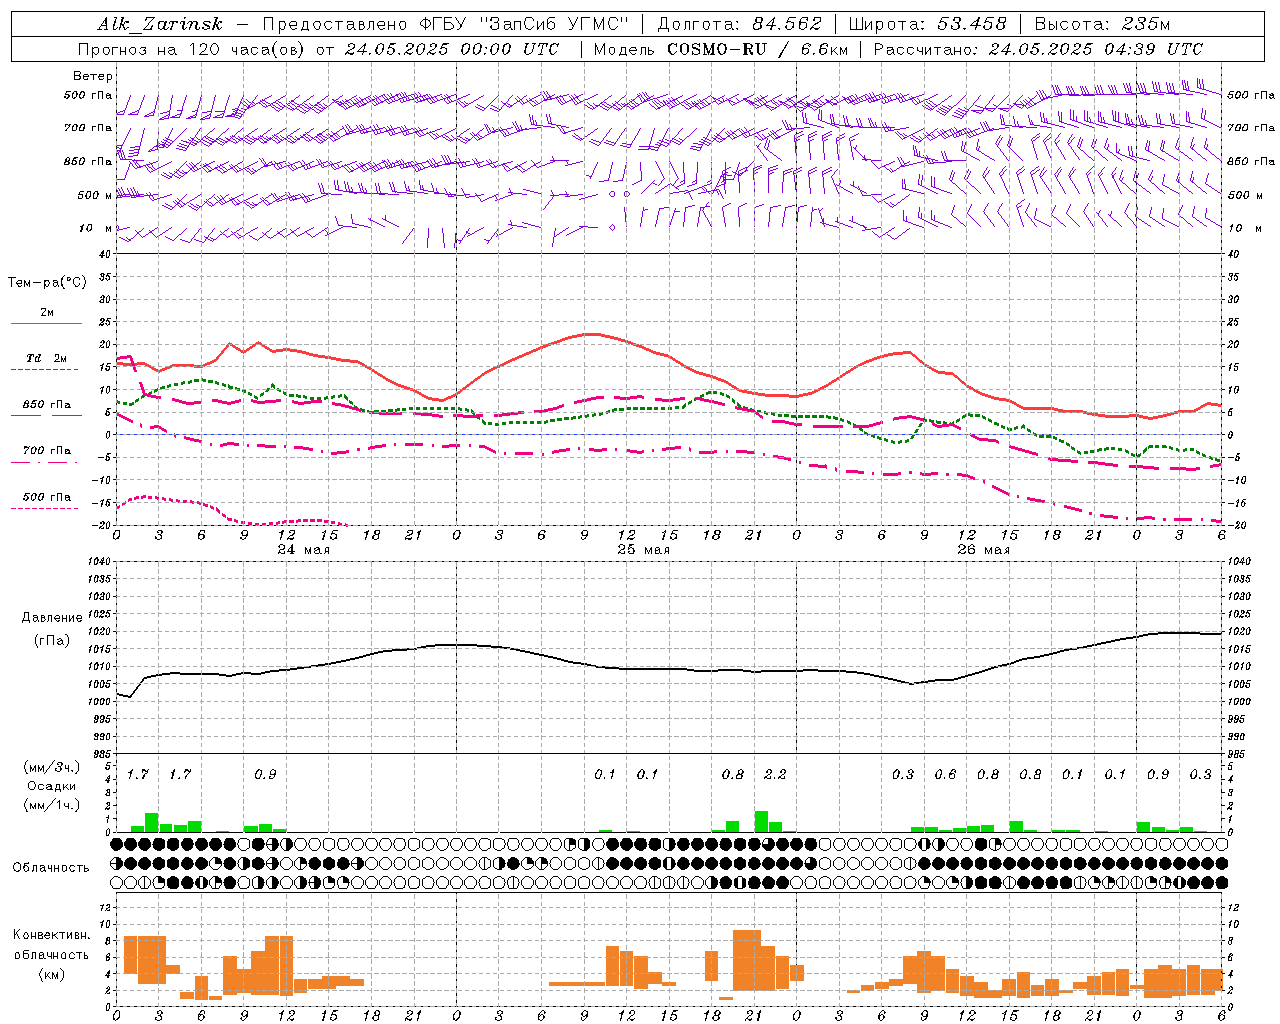This screenshot has width=1280, height=1024.
Task: Click the 'Осадки' precipitation label
Action: pyautogui.click(x=52, y=786)
